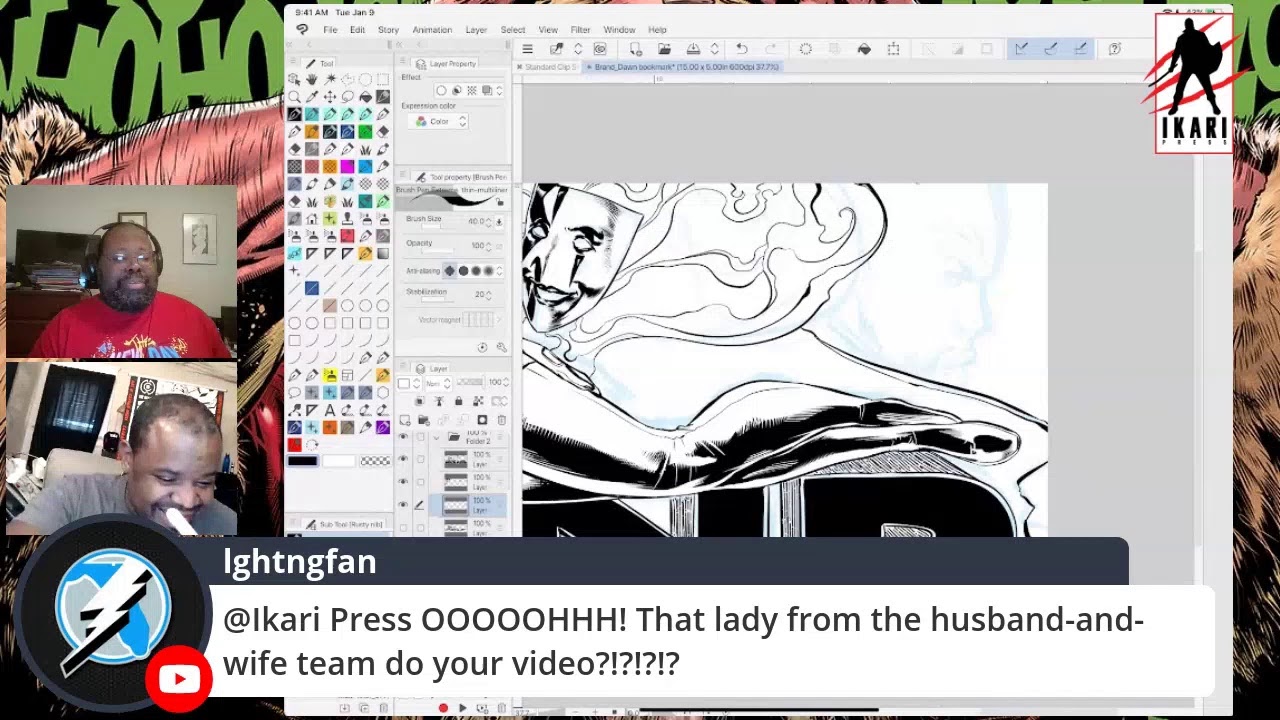The width and height of the screenshot is (1280, 720).
Task: Hide Folder 2 using its eye icon
Action: pos(403,438)
